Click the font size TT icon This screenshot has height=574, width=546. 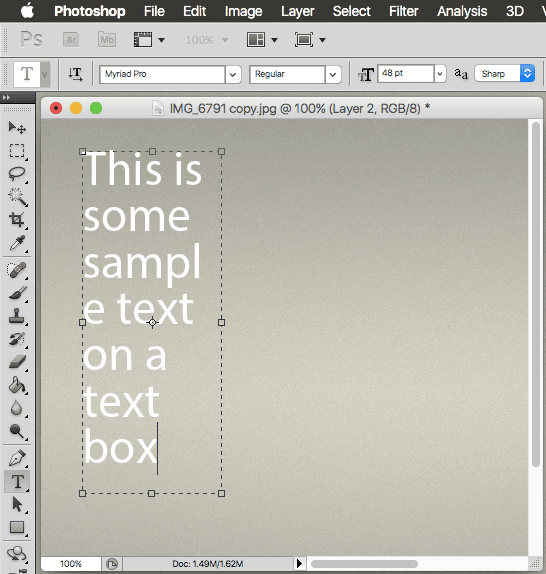point(366,75)
